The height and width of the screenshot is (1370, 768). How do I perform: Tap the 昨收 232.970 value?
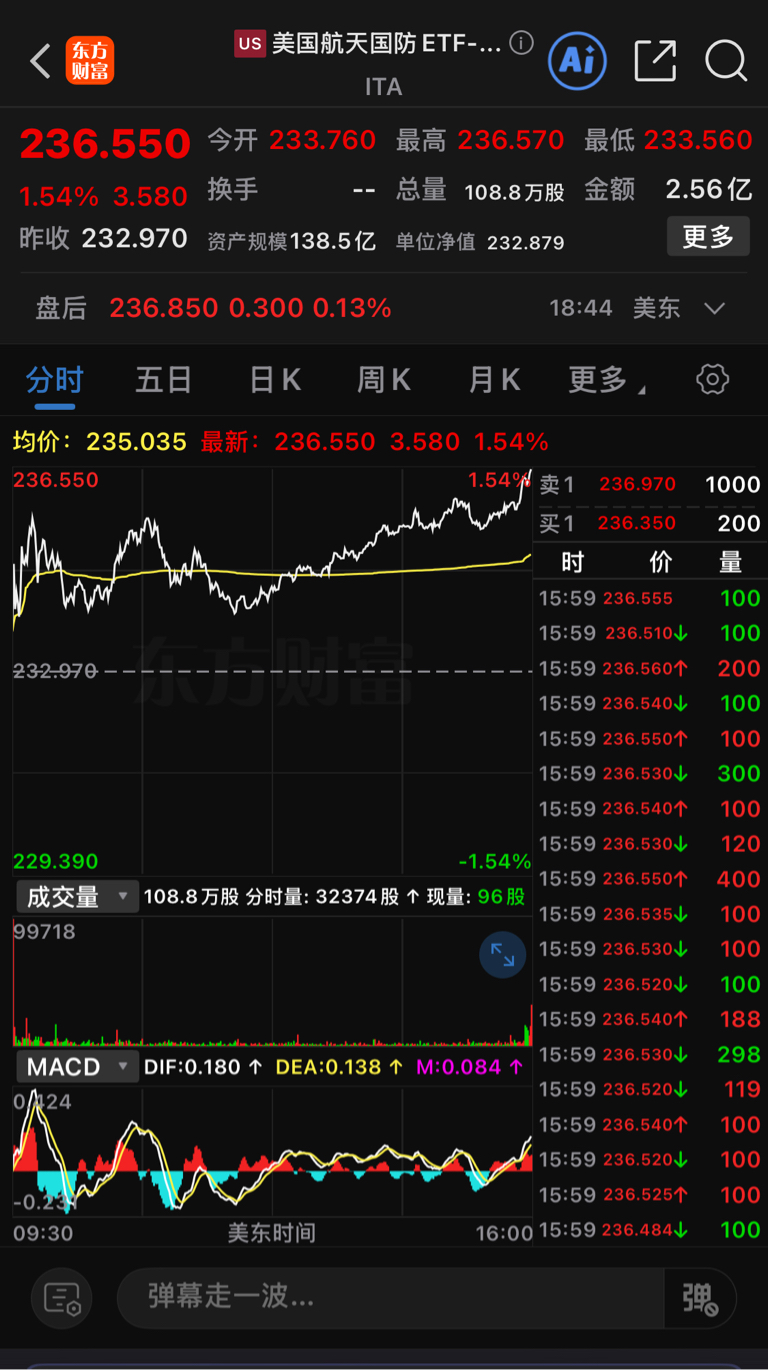point(134,238)
